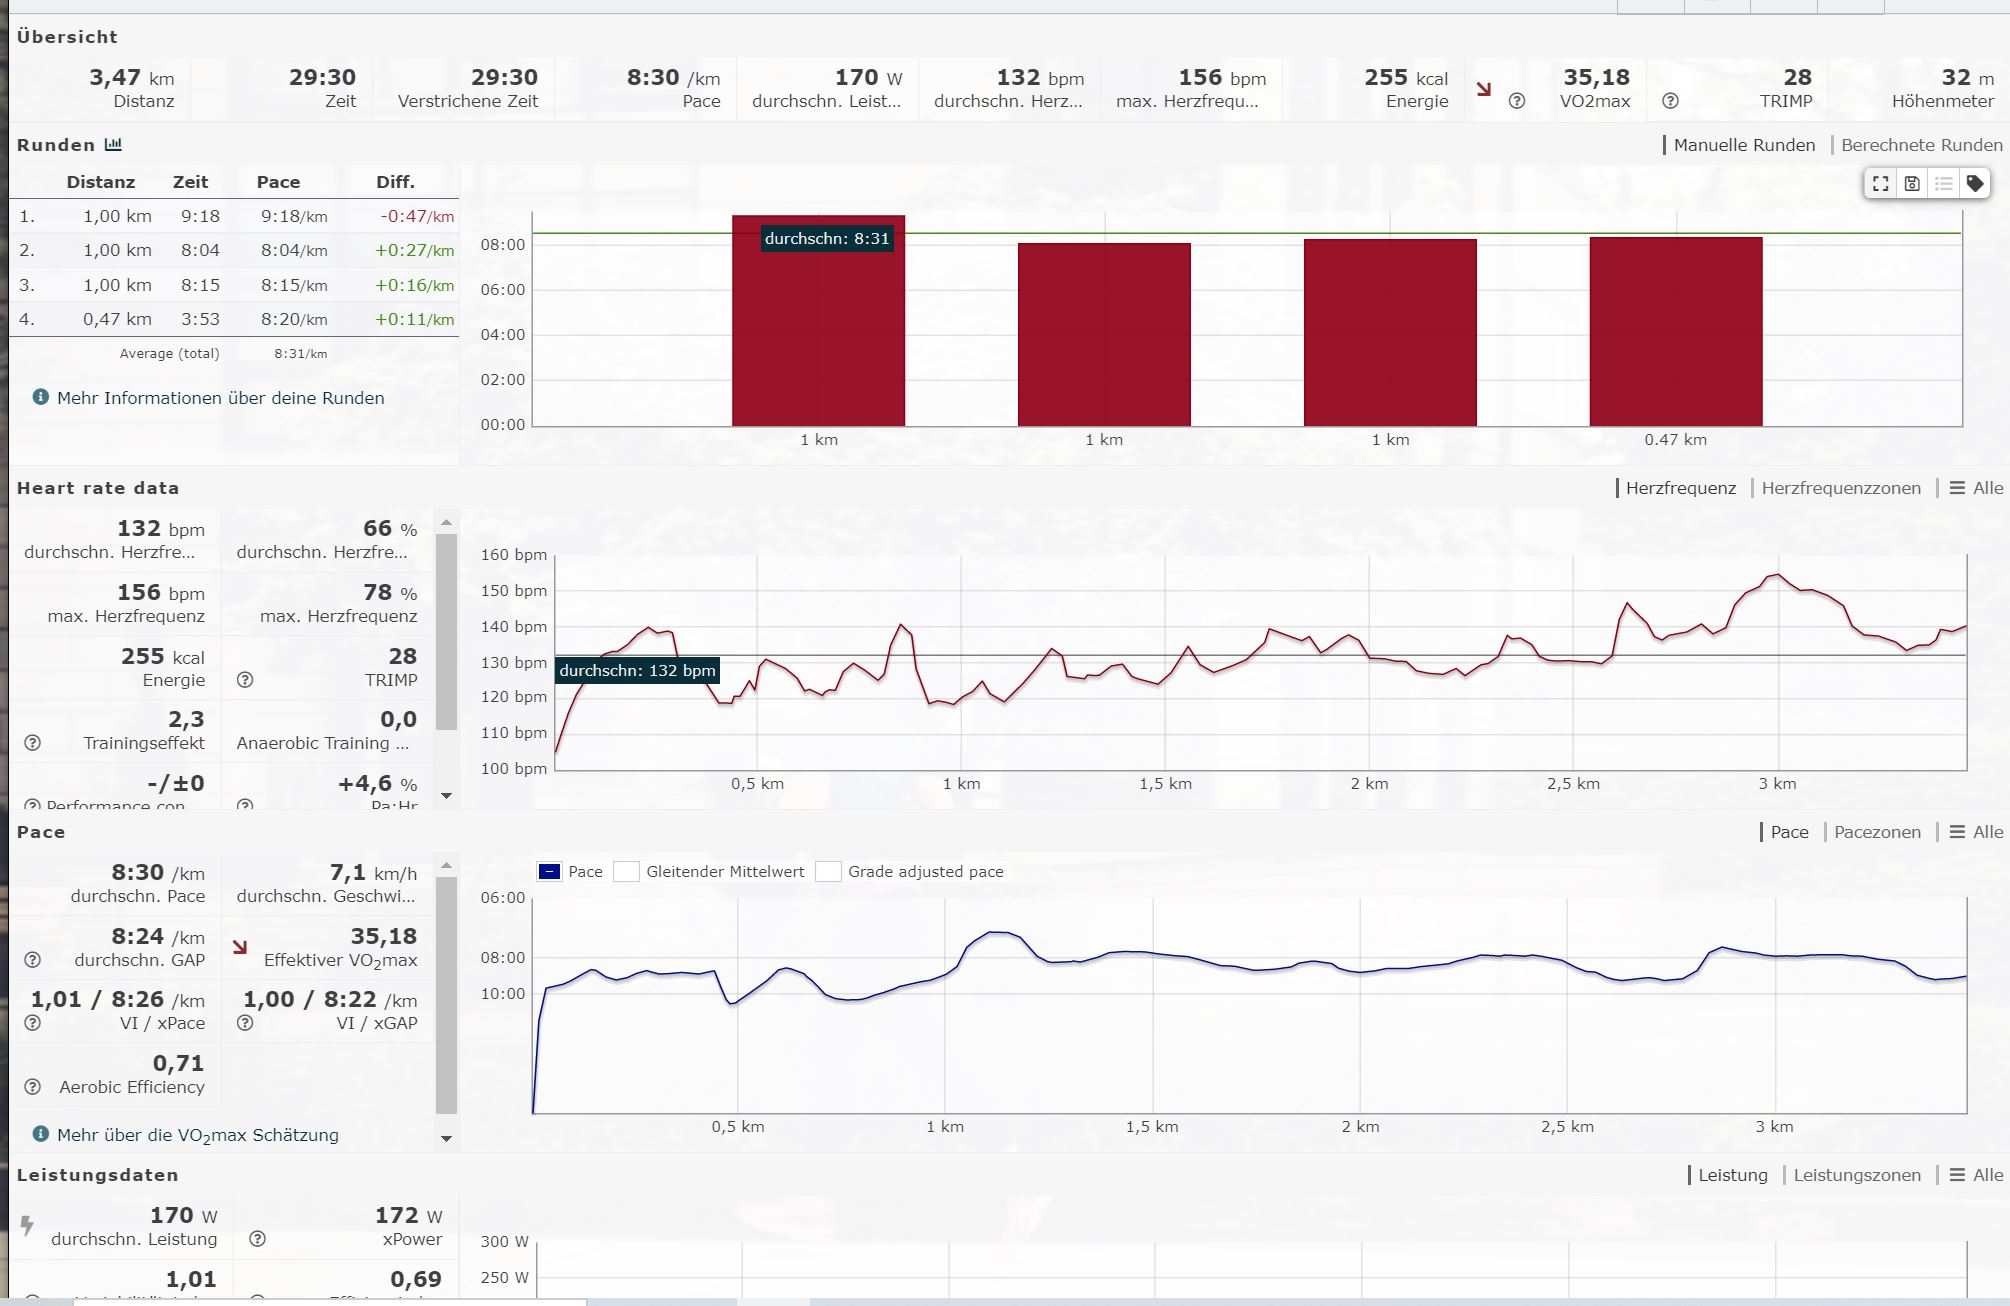Open Mehr über die VO2max Schätzung link
Image resolution: width=2010 pixels, height=1306 pixels.
pyautogui.click(x=197, y=1135)
